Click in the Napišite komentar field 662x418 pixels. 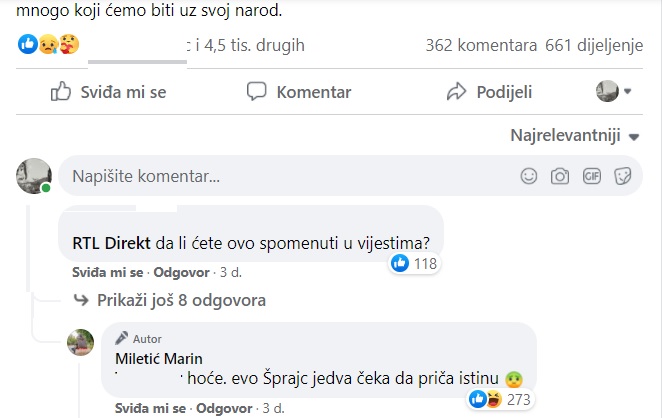[280, 176]
